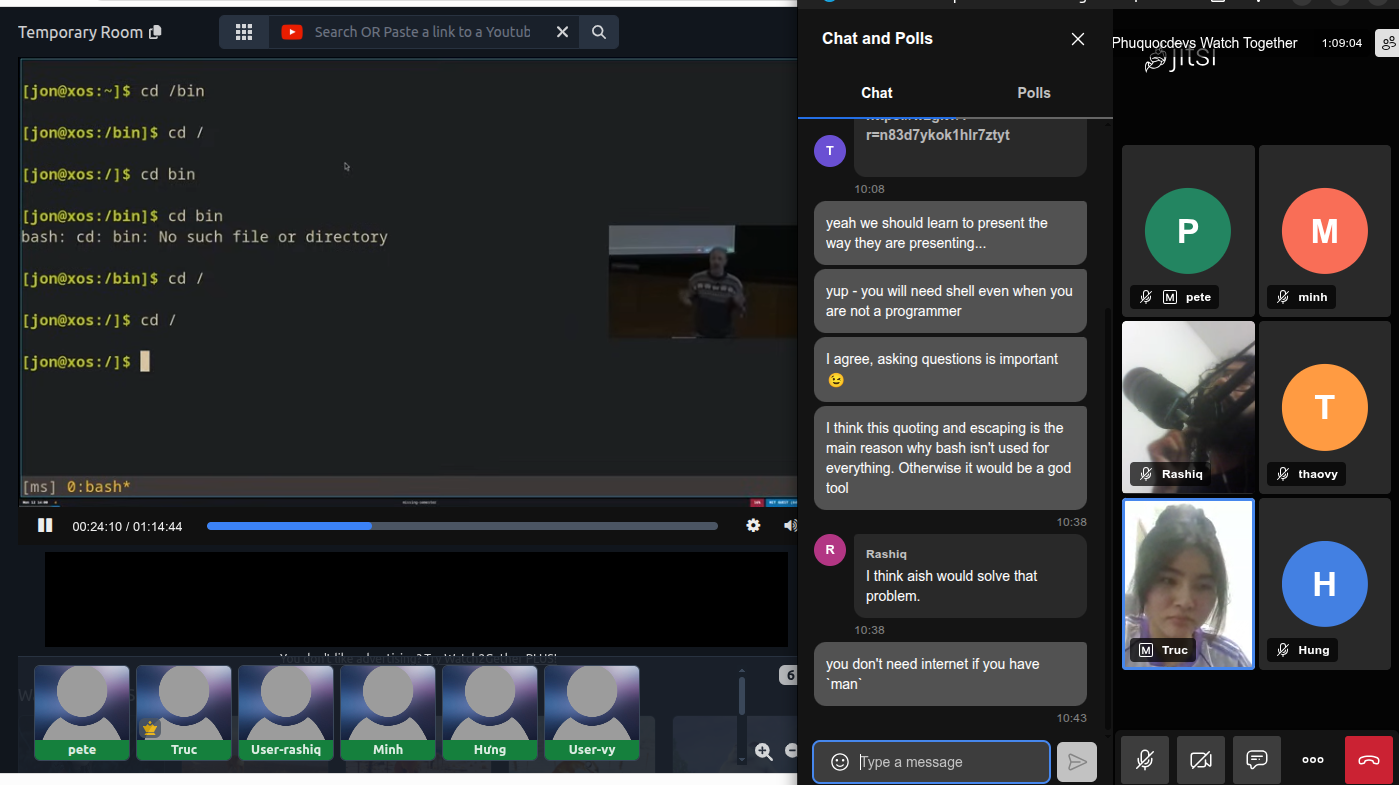
Task: Close the Chat and Polls panel
Action: [x=1077, y=39]
